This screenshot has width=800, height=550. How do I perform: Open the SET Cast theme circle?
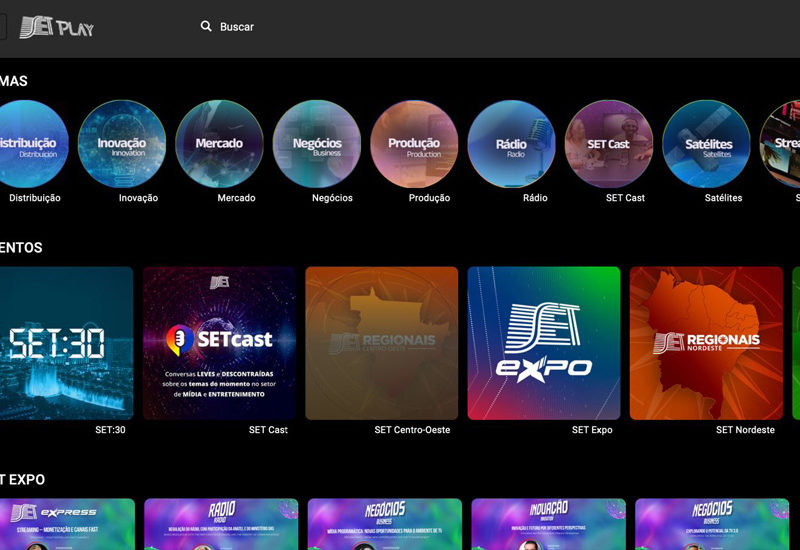click(x=609, y=144)
